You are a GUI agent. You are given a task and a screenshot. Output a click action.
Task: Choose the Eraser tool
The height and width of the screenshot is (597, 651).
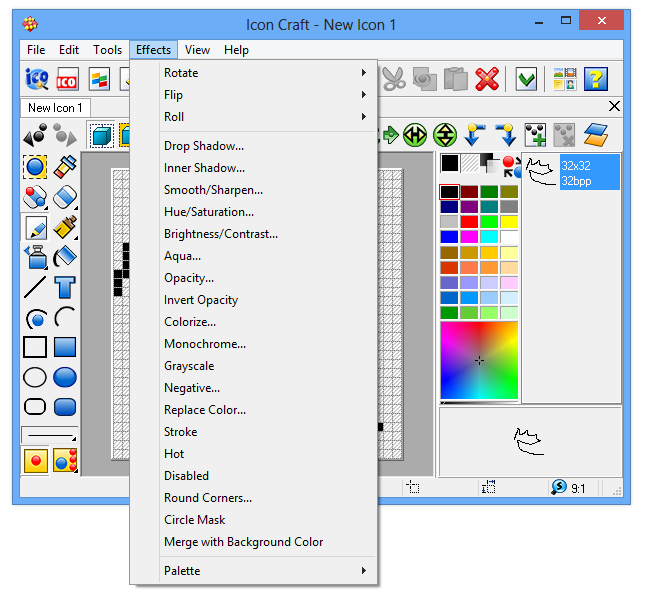[x=65, y=197]
